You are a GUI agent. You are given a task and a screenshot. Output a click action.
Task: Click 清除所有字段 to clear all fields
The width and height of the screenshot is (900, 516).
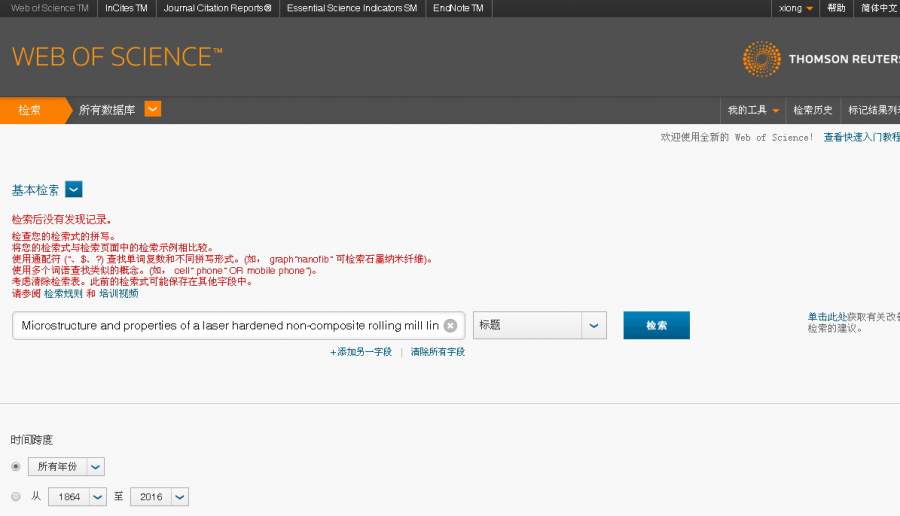[437, 352]
